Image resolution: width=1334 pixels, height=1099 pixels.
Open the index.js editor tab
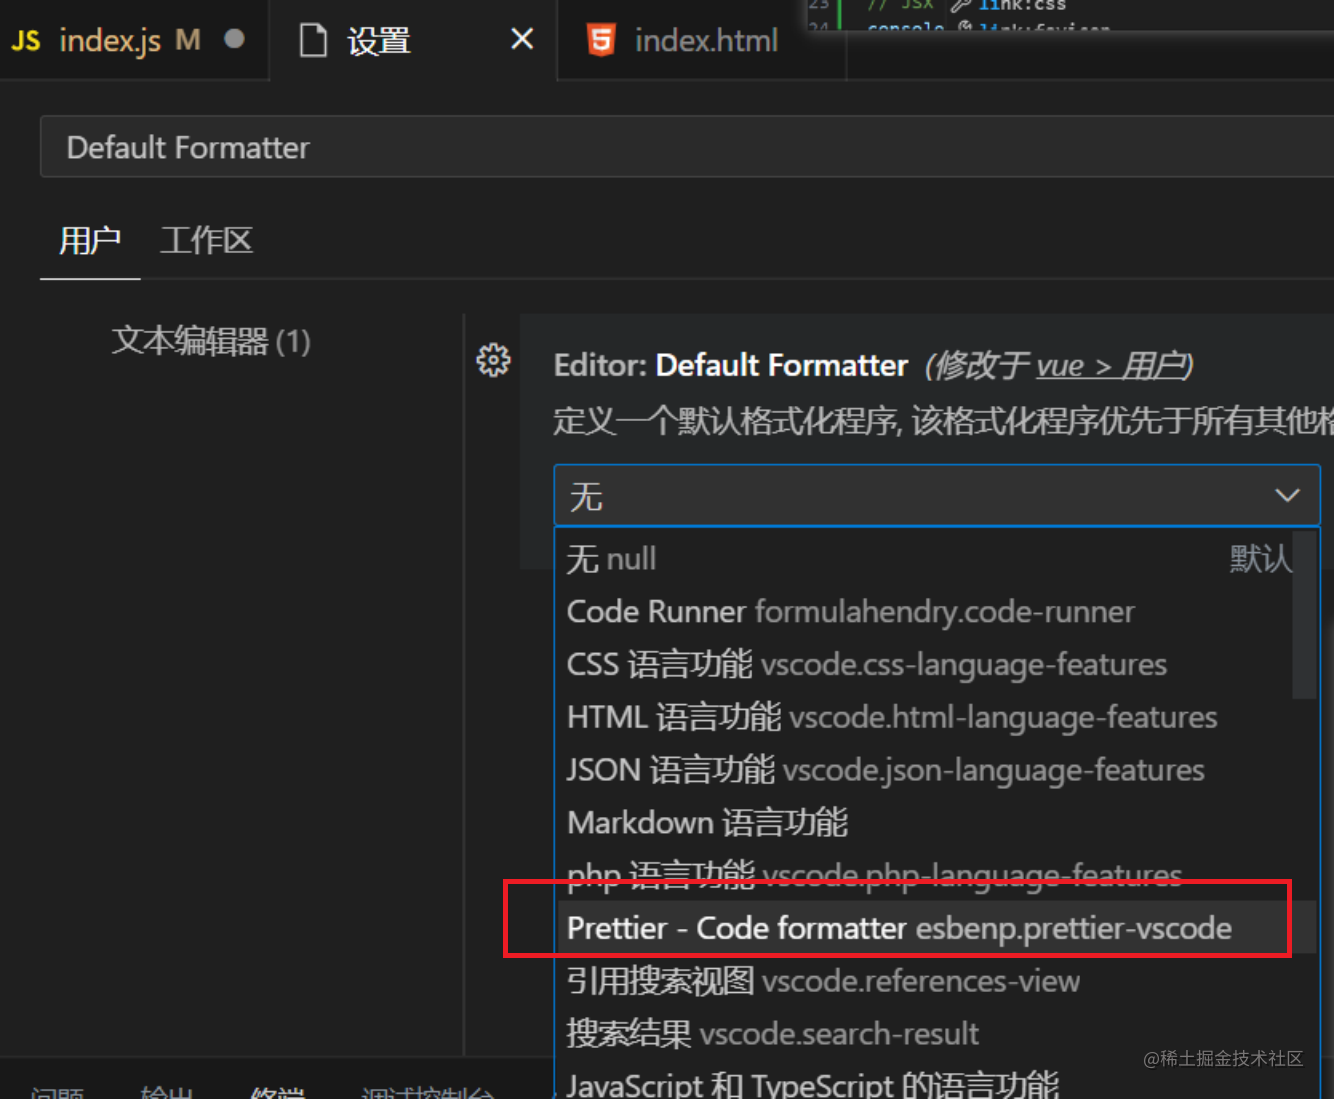pyautogui.click(x=133, y=40)
